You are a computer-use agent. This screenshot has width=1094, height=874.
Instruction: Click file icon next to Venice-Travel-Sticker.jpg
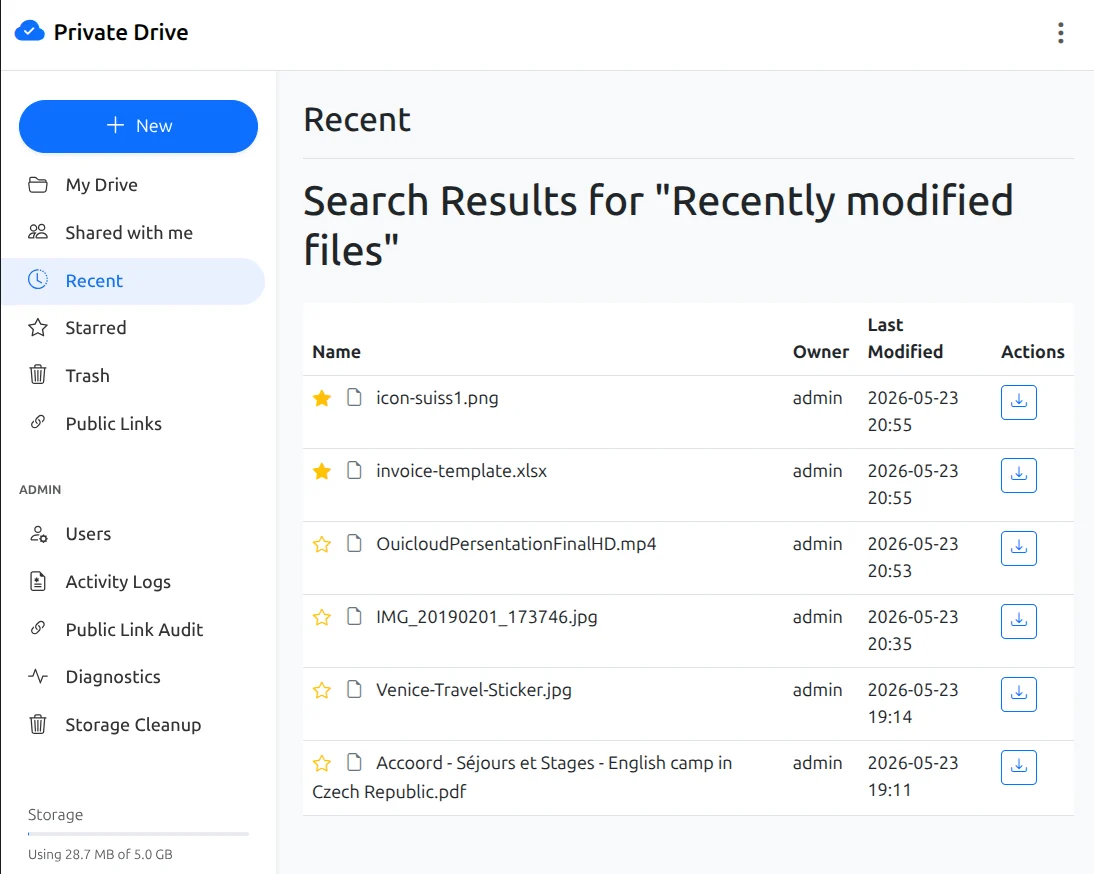pyautogui.click(x=354, y=690)
